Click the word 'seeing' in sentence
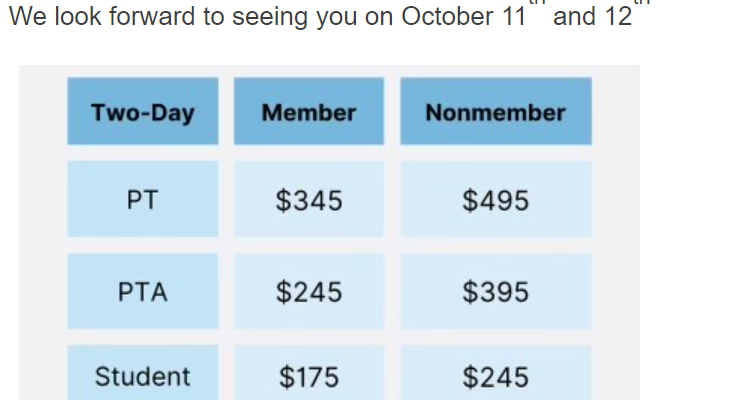The image size is (733, 400). click(270, 18)
